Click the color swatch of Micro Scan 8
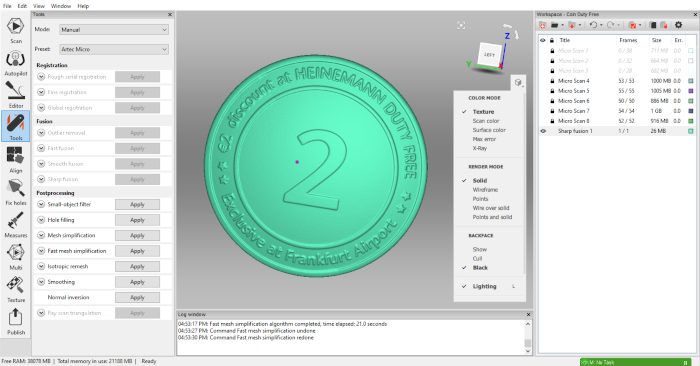Screen dimensions: 700x366 (691, 121)
